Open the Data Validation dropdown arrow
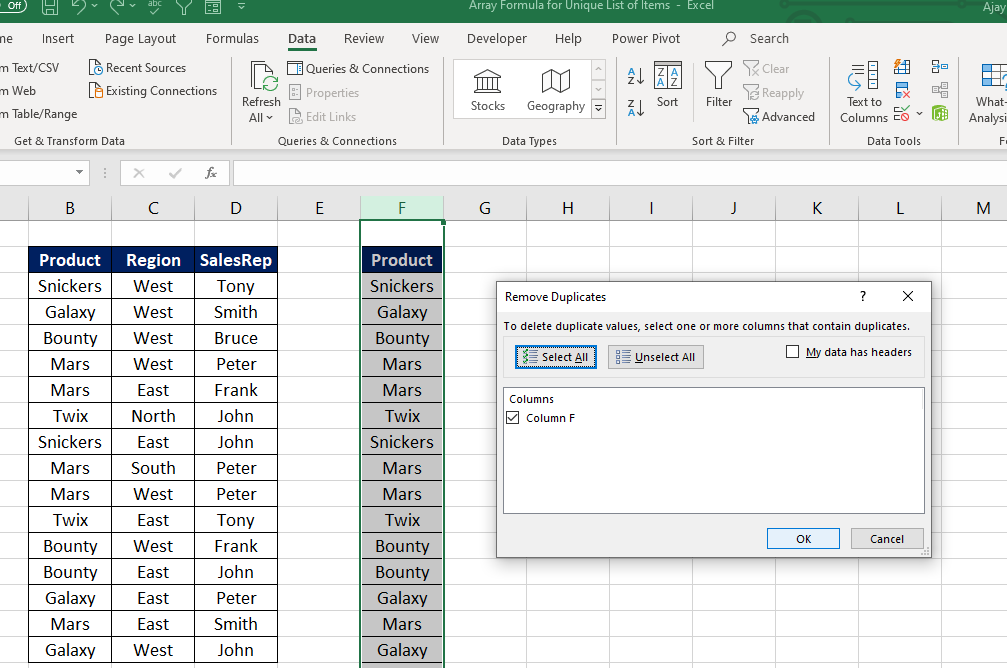Image resolution: width=1007 pixels, height=668 pixels. pos(920,114)
